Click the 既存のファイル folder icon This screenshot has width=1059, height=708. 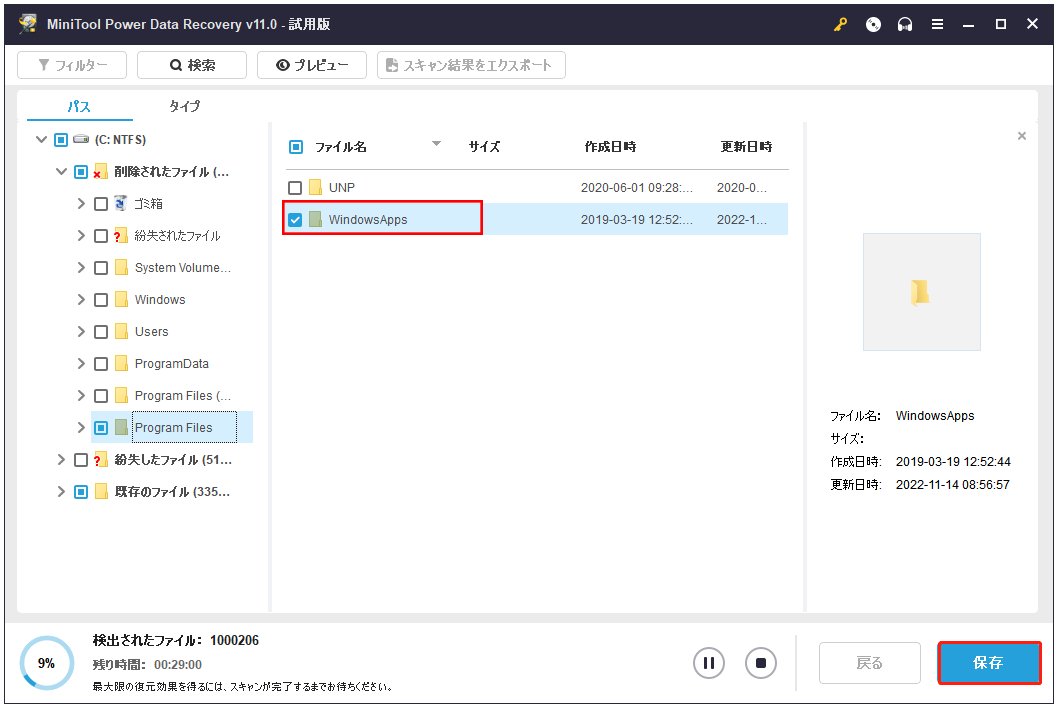point(101,491)
